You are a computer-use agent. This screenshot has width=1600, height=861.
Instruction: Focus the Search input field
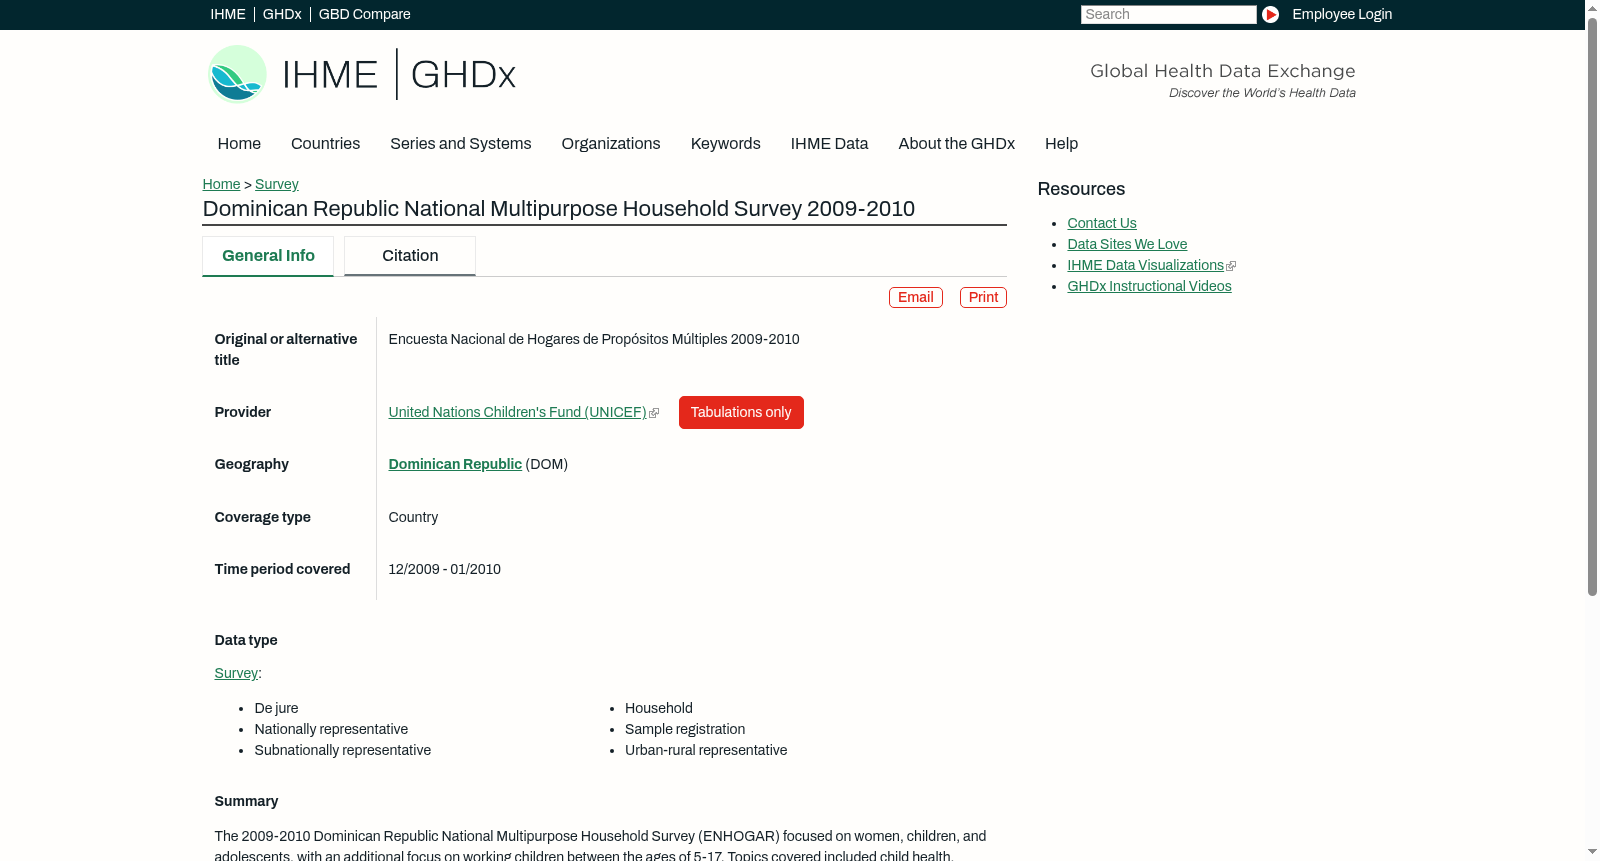[x=1168, y=14]
